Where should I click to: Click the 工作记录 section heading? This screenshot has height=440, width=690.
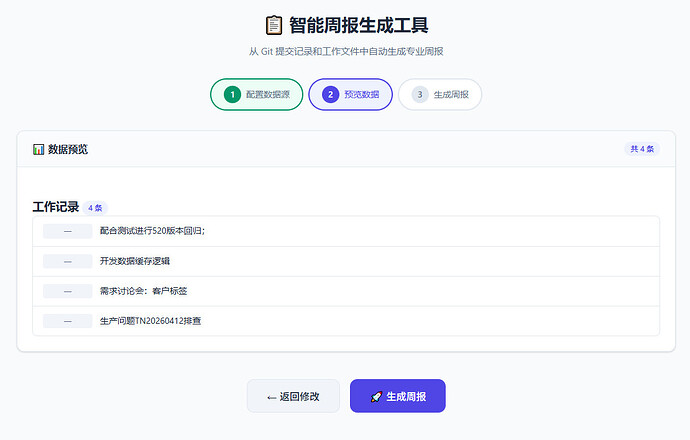(x=55, y=207)
